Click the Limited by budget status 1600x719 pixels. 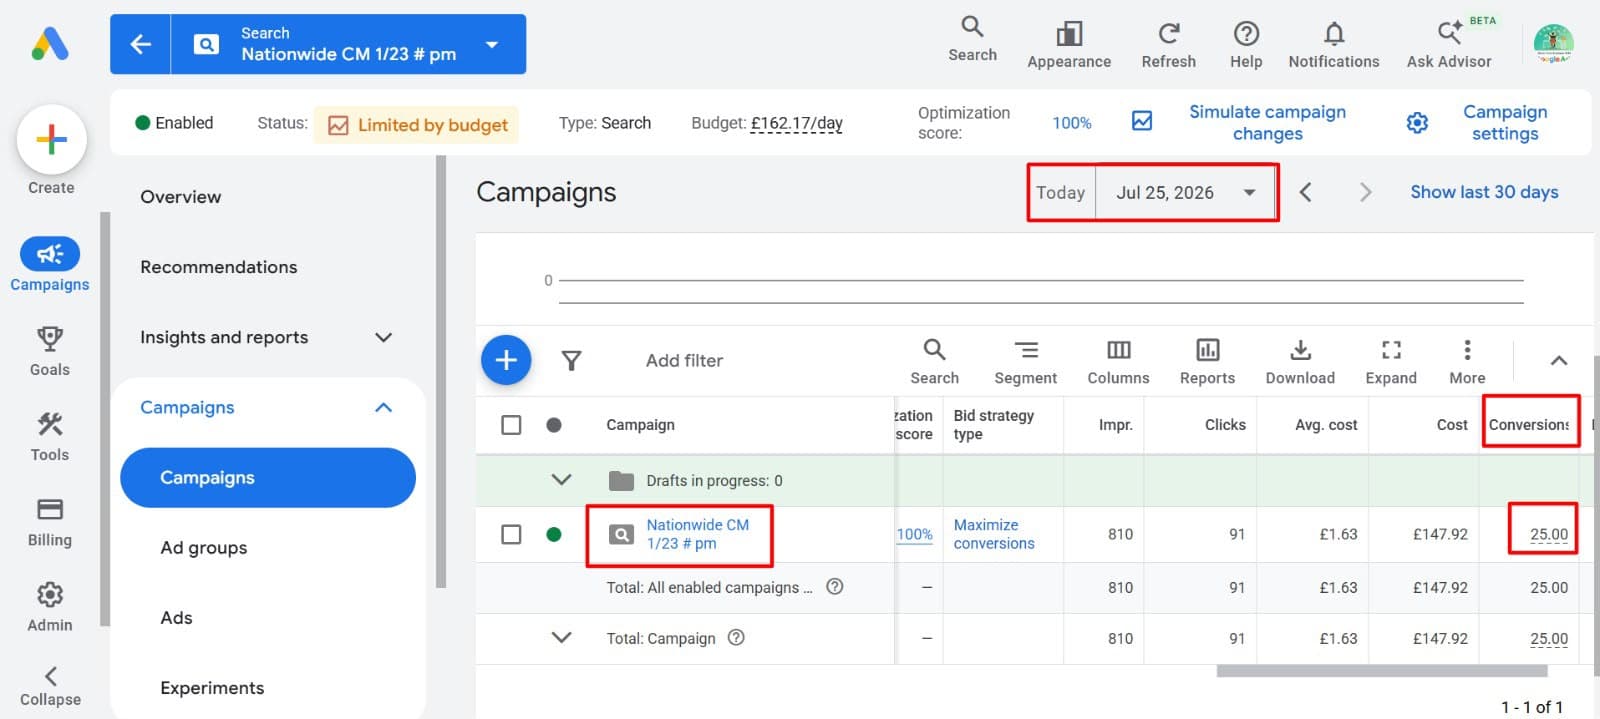pos(417,125)
